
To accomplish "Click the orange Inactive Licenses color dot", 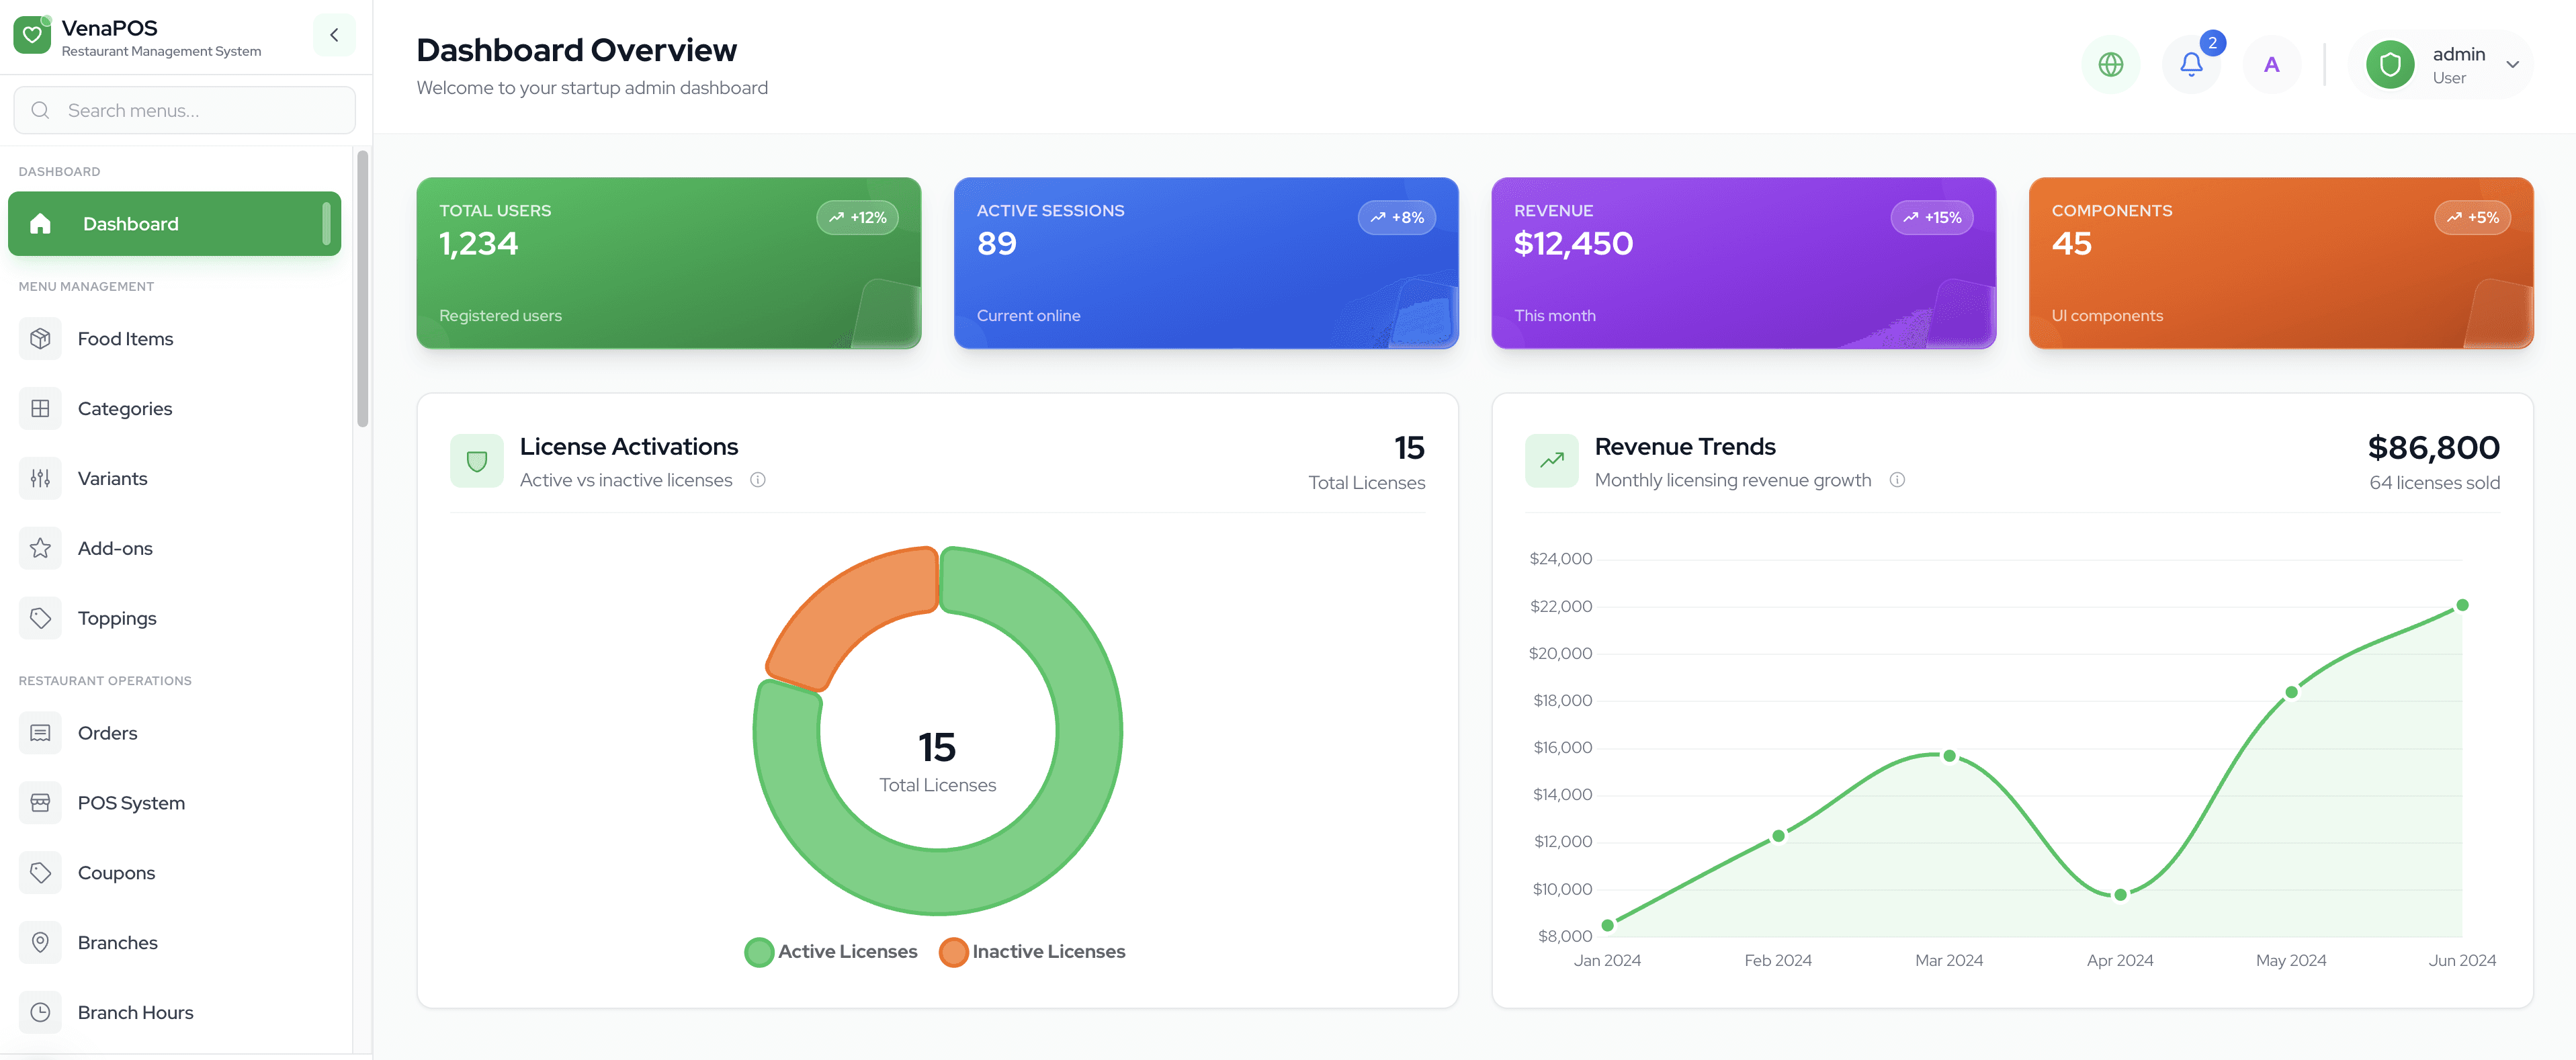I will [x=953, y=951].
